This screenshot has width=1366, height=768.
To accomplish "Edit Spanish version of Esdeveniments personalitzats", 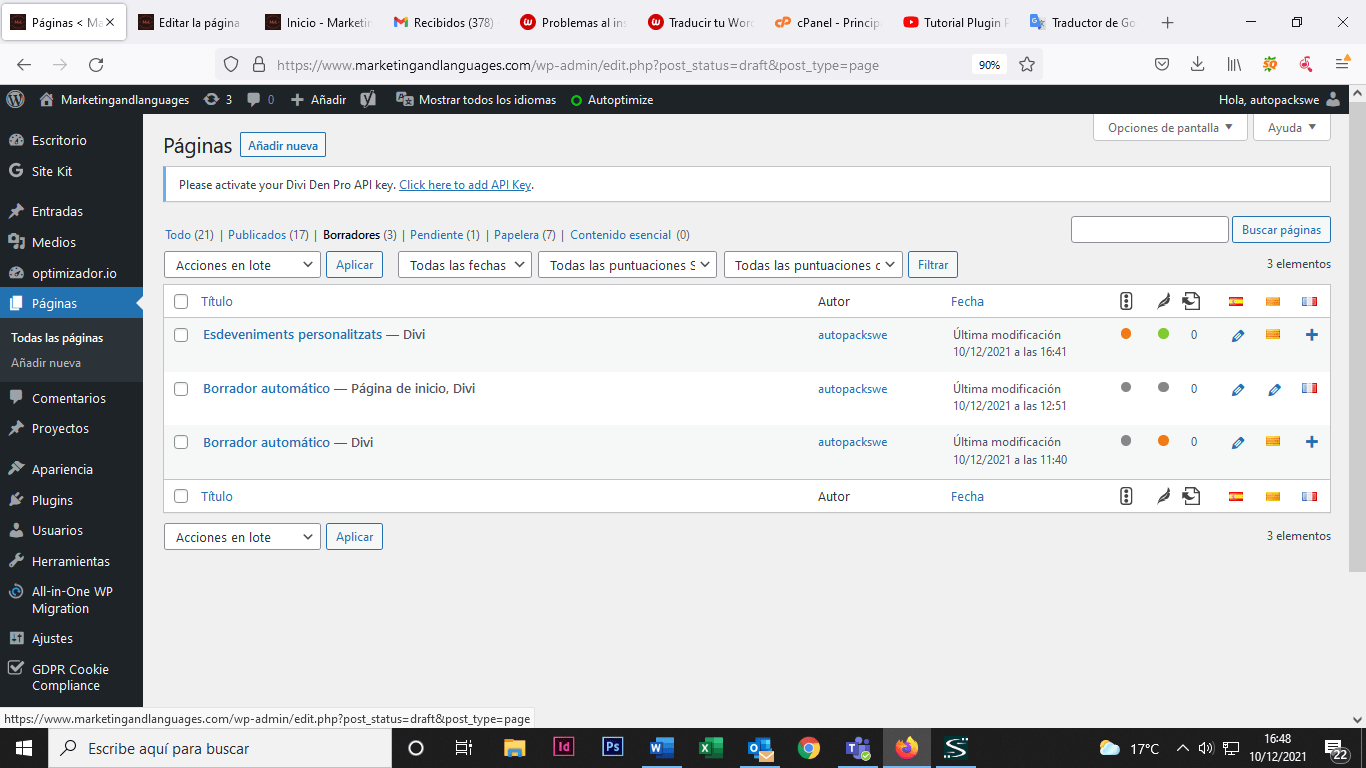I will [x=1238, y=335].
